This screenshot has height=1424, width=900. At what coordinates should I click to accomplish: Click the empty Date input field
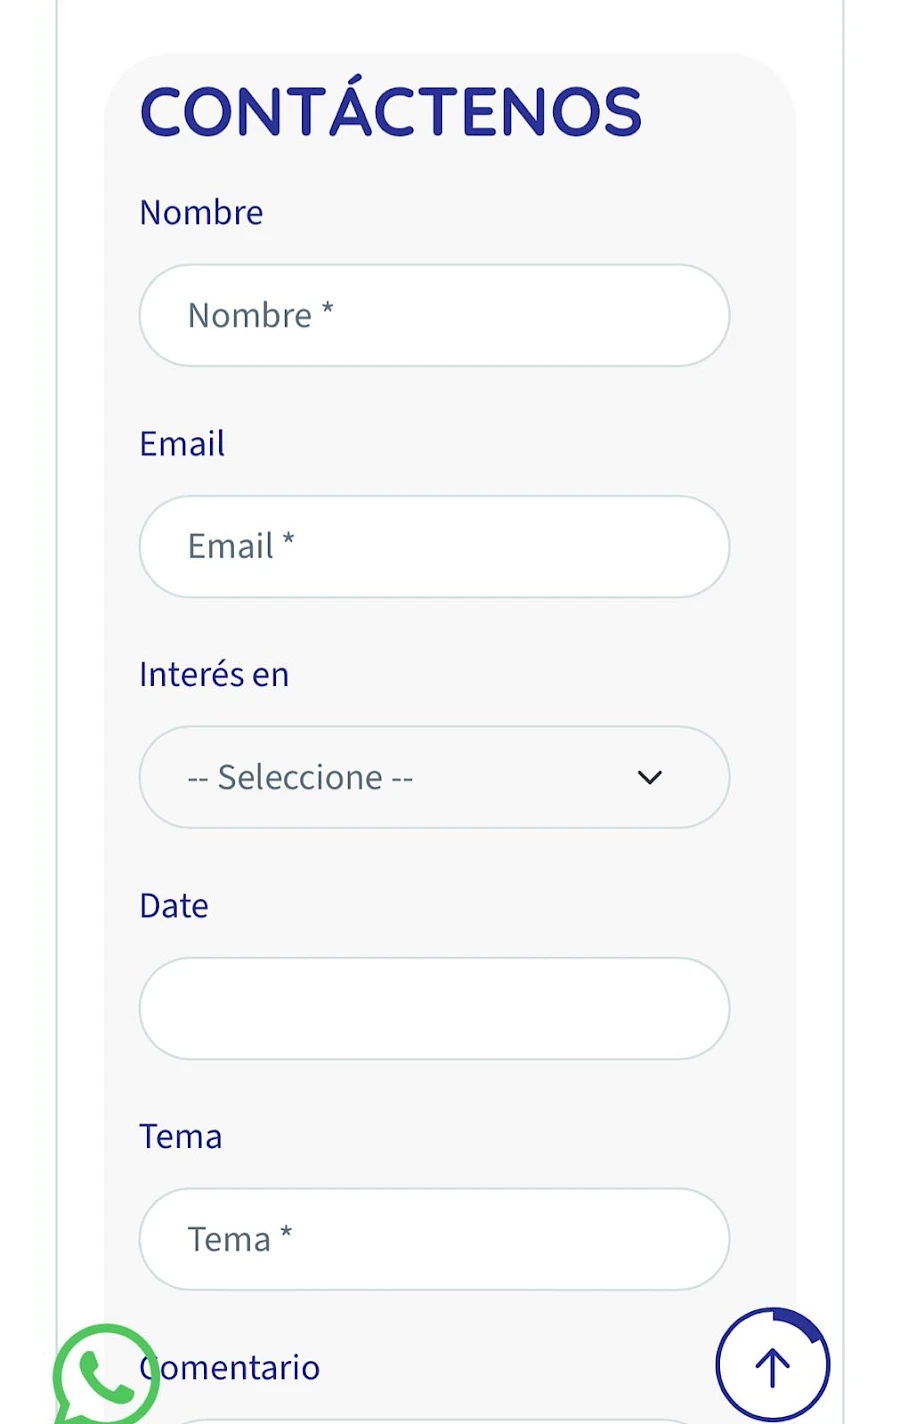click(x=434, y=1008)
